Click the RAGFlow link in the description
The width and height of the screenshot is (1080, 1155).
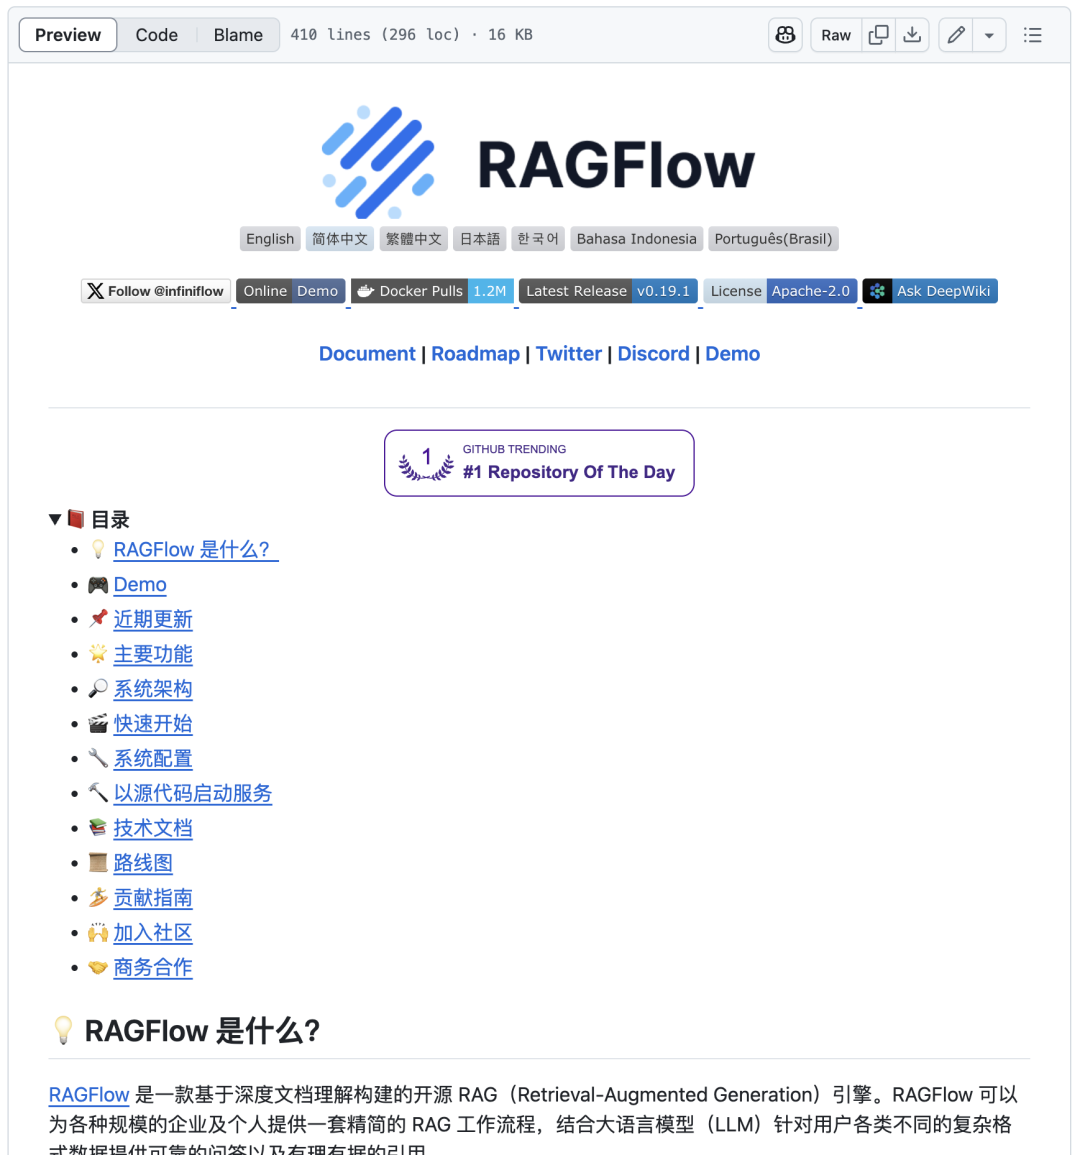(x=88, y=1094)
